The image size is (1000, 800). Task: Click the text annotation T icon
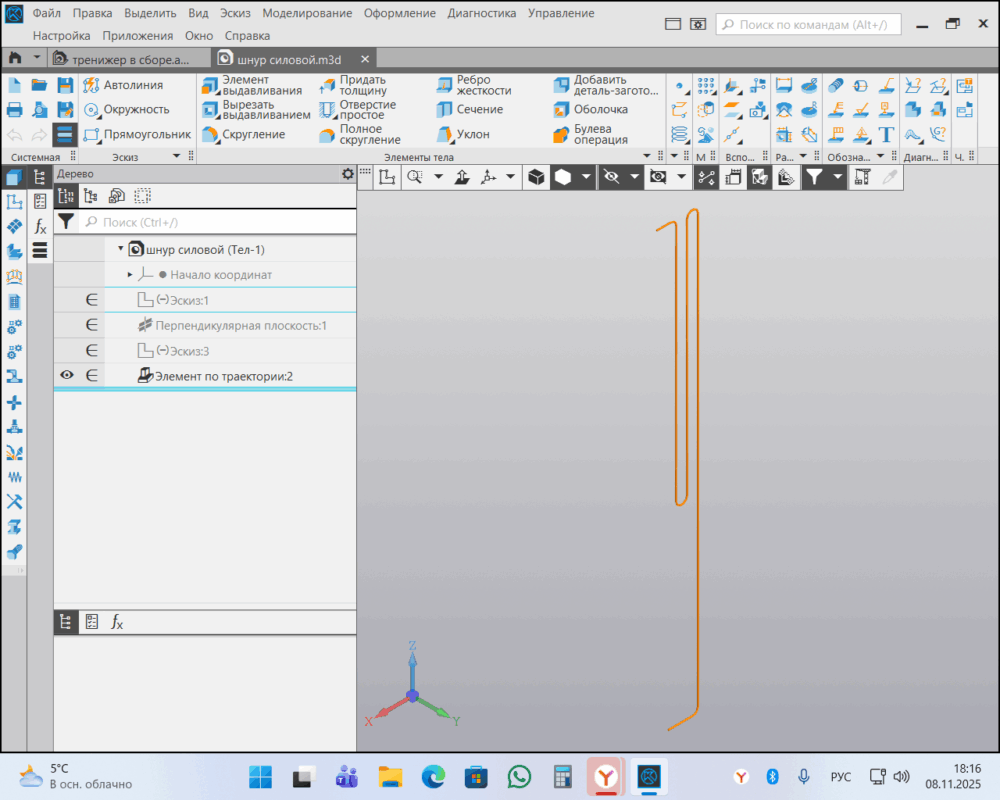(886, 134)
